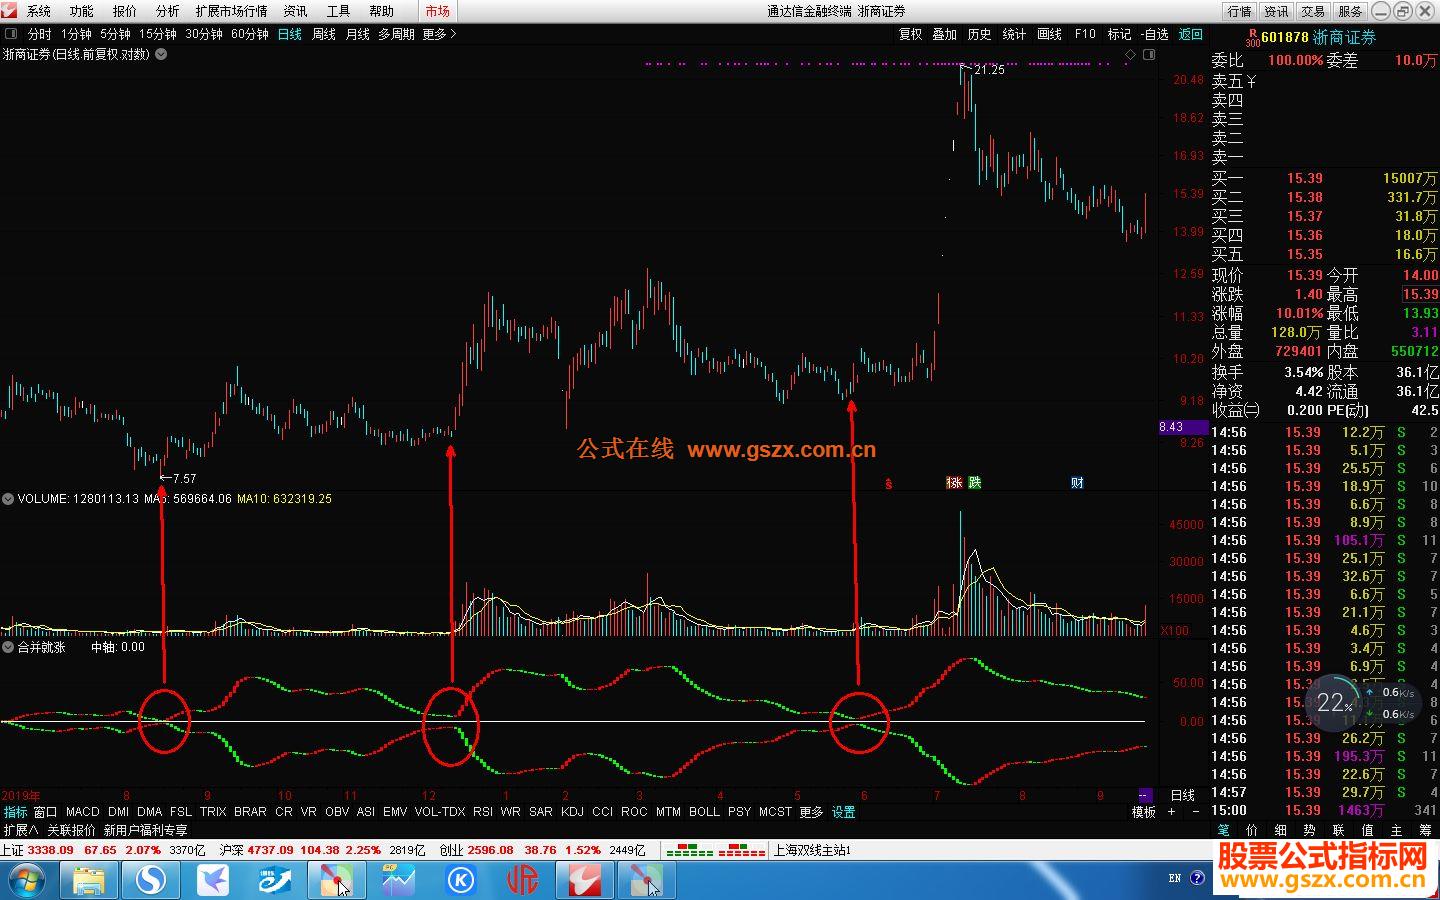Switch to the 分时 chart period

39,34
